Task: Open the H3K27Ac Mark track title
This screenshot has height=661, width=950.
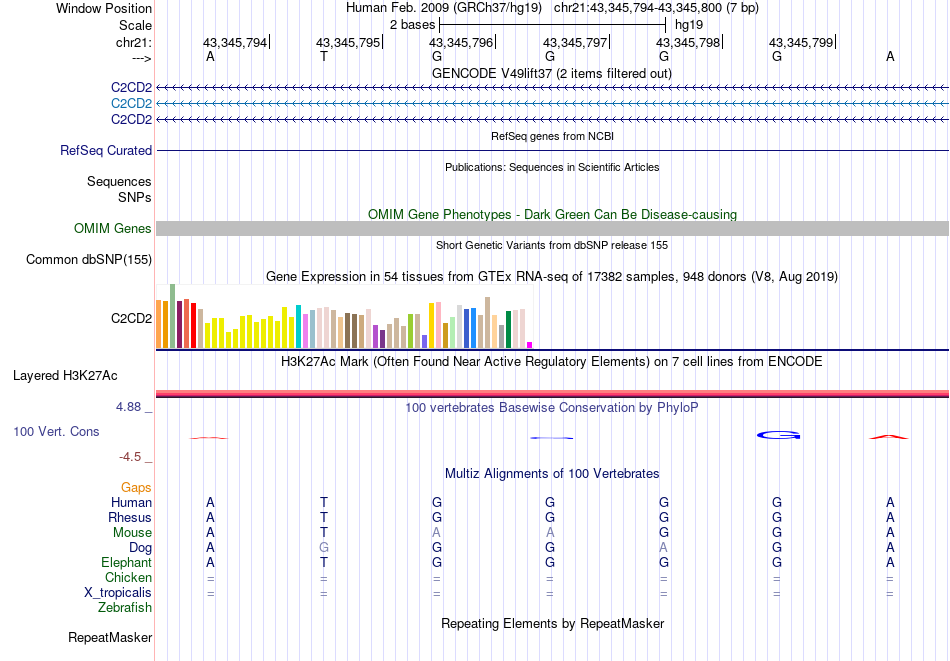Action: click(552, 362)
